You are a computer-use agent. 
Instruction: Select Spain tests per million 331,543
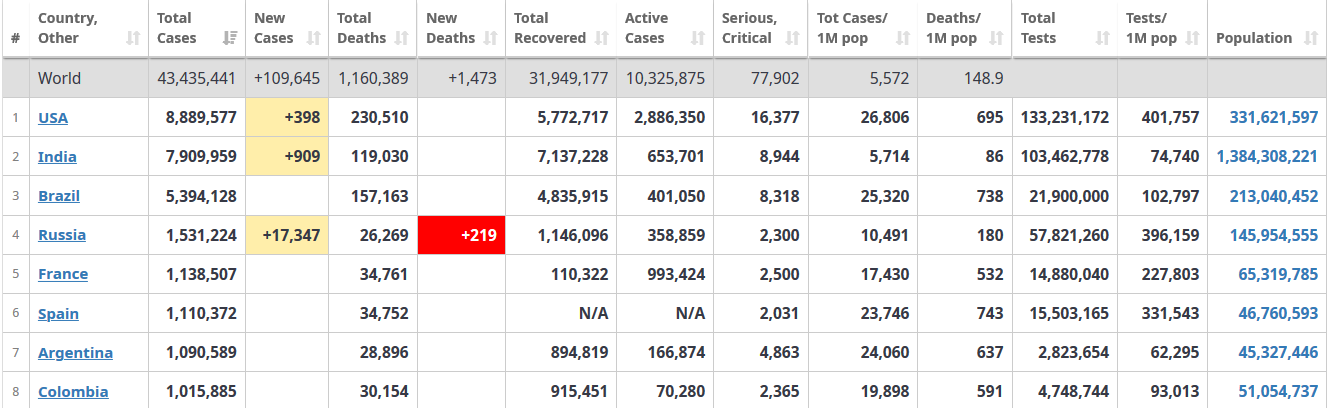point(1171,313)
